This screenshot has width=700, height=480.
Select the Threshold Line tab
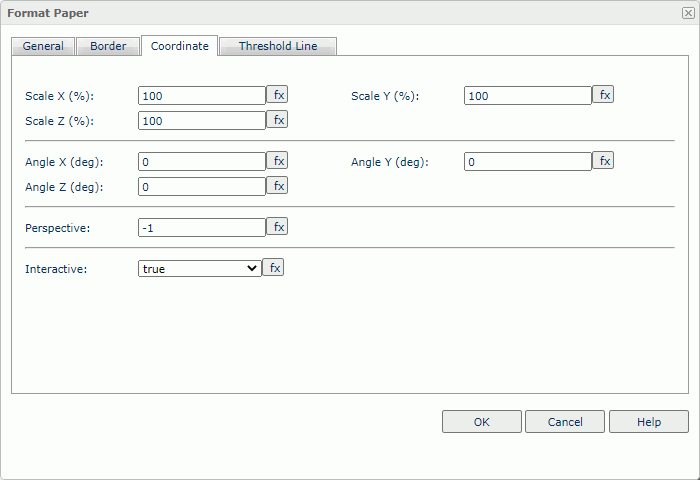(278, 46)
